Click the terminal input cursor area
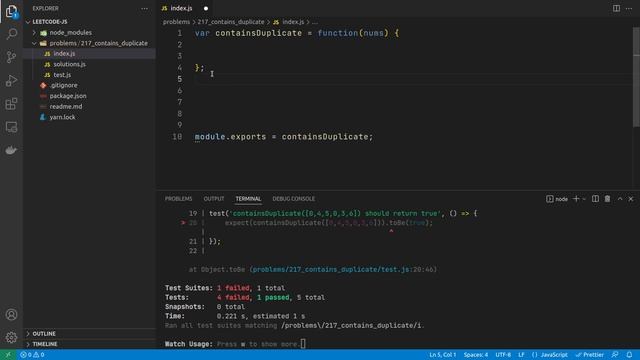Image resolution: width=640 pixels, height=360 pixels. click(x=303, y=344)
